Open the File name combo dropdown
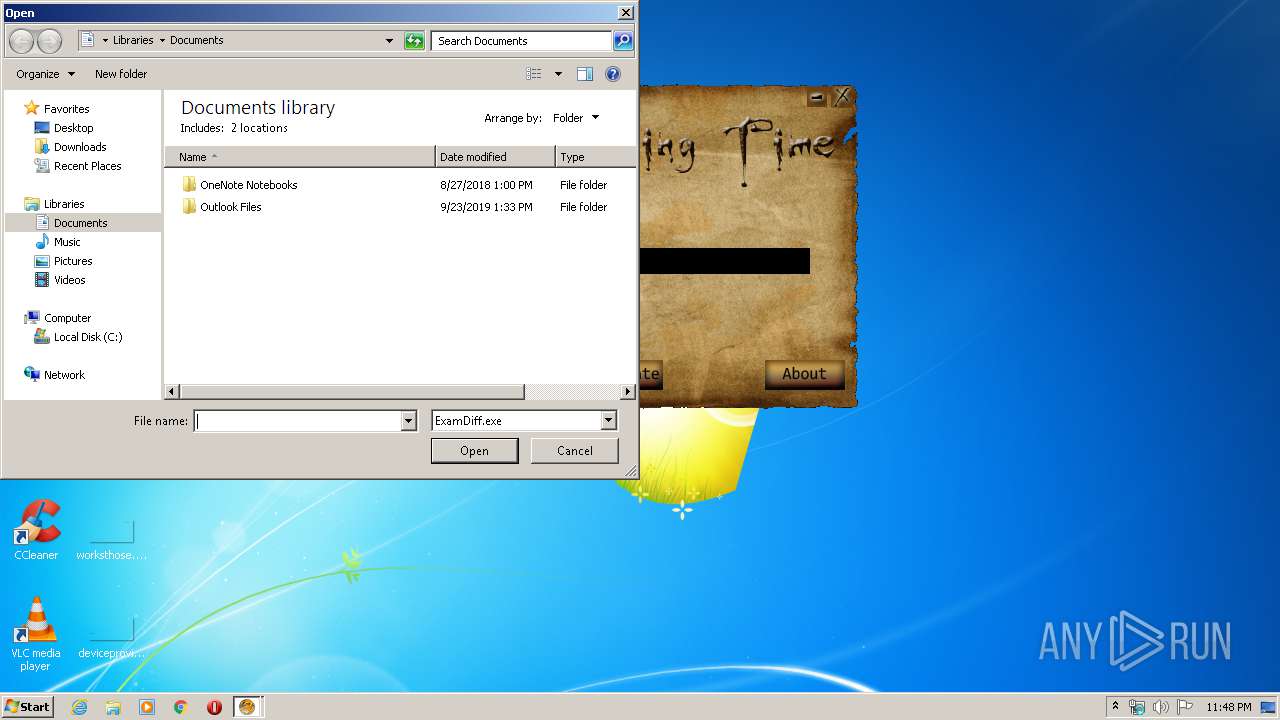 408,421
